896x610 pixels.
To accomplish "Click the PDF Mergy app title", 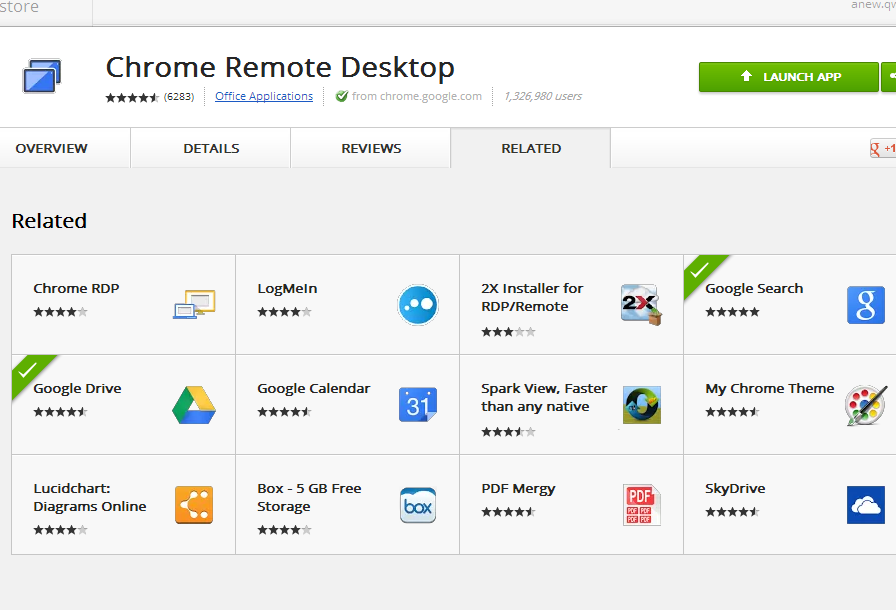I will (x=518, y=489).
